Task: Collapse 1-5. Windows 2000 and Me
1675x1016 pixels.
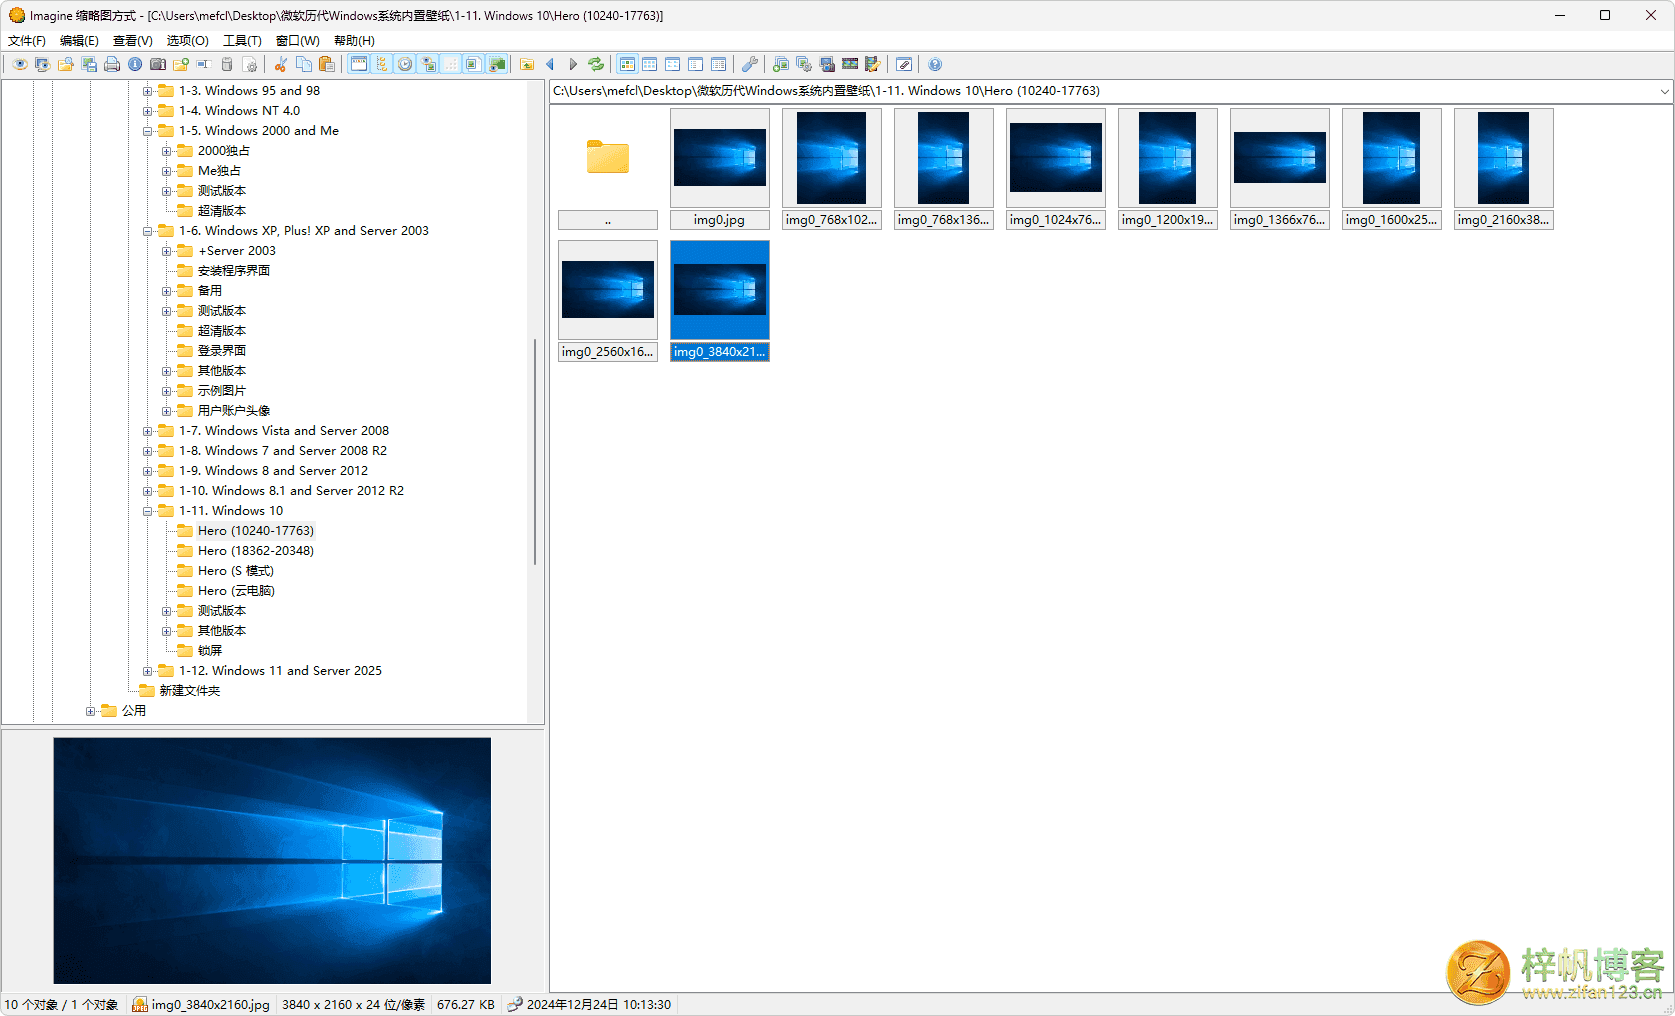Action: pos(147,131)
